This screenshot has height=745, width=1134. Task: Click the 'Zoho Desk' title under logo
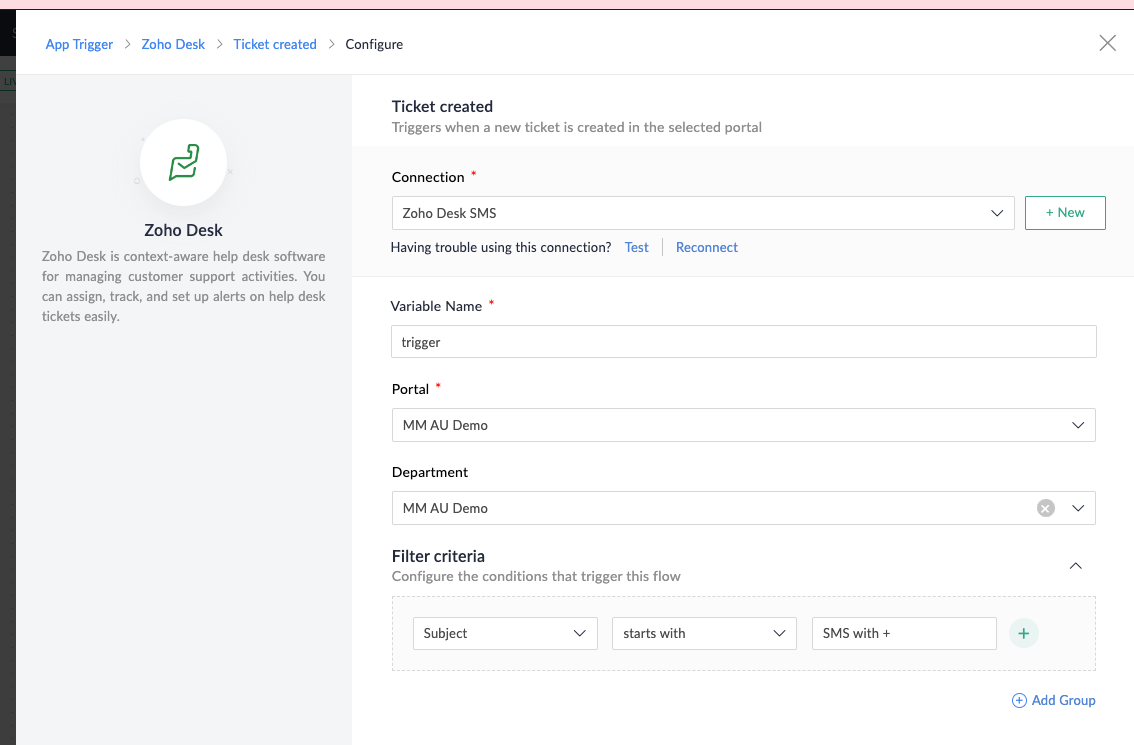183,230
